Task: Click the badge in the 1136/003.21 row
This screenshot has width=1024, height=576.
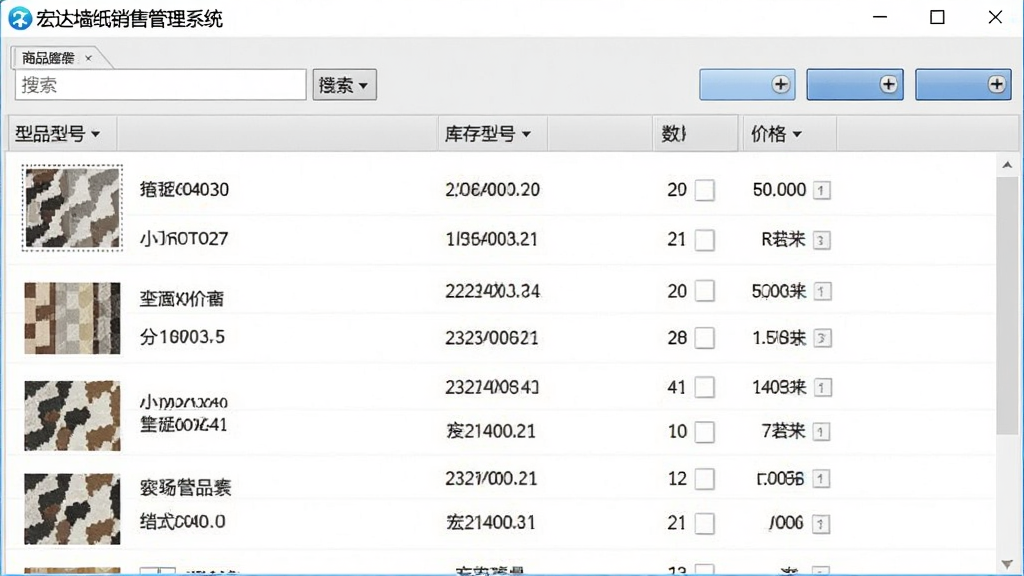Action: (x=822, y=240)
